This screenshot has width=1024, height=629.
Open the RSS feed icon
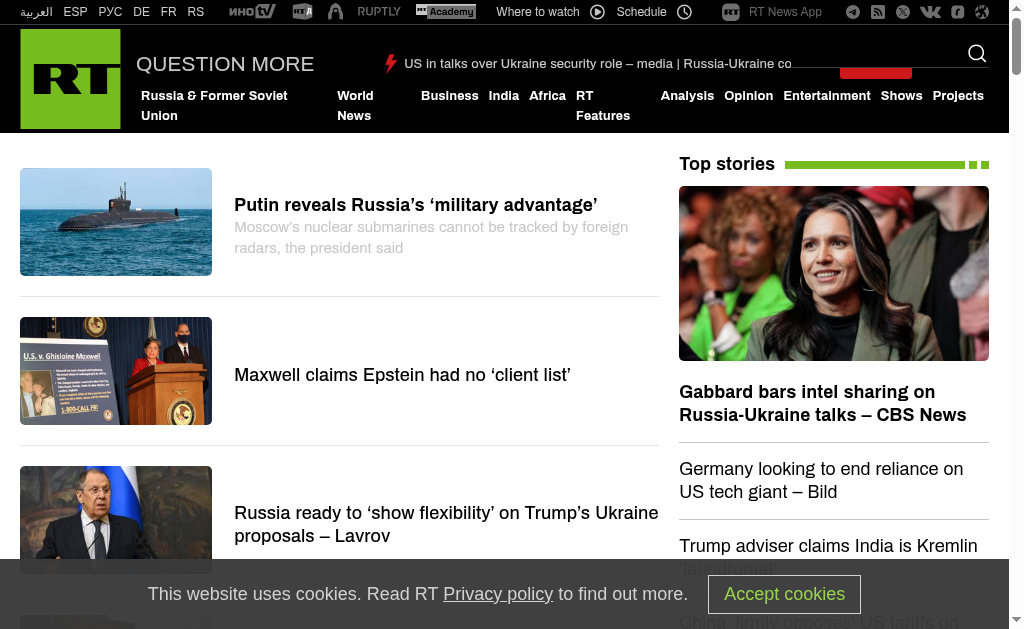coord(878,12)
